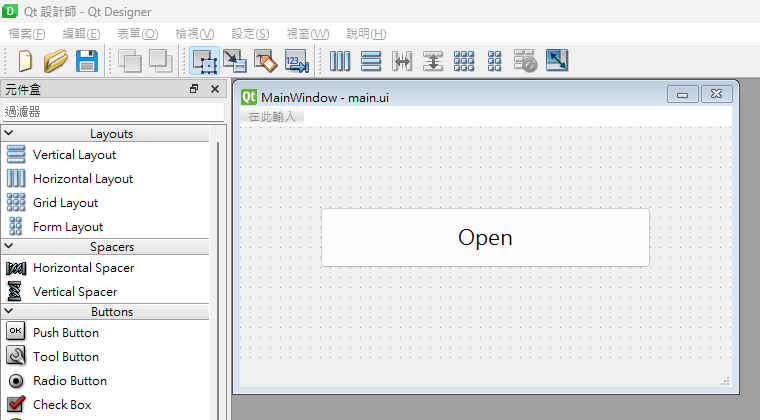Apply Lay Out in a Grid toolbar icon
760x420 pixels.
[x=464, y=61]
